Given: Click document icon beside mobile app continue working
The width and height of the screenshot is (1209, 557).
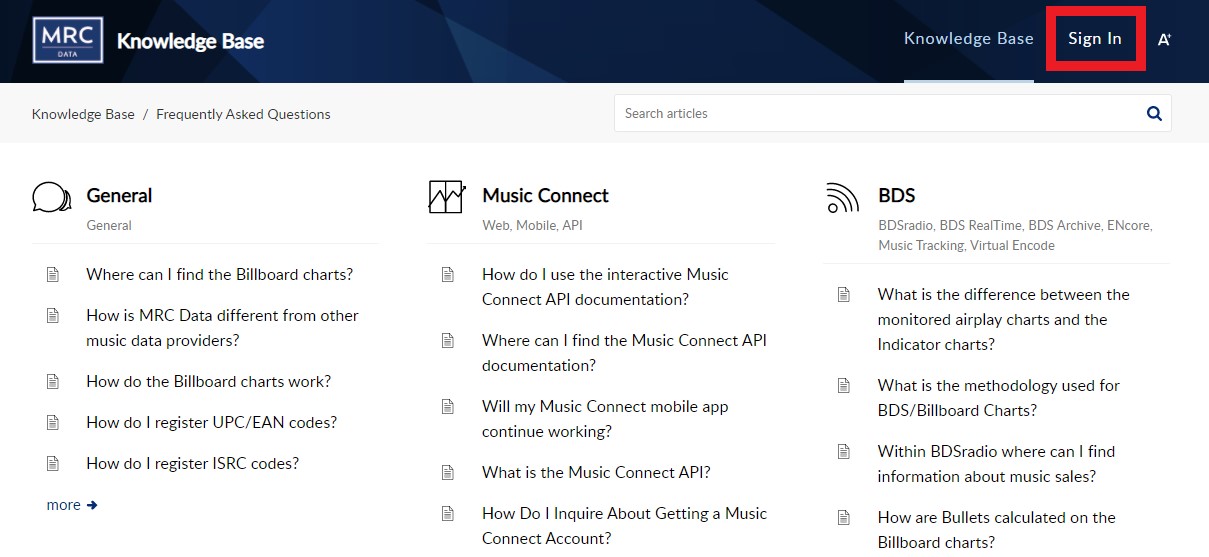Looking at the screenshot, I should pos(448,407).
